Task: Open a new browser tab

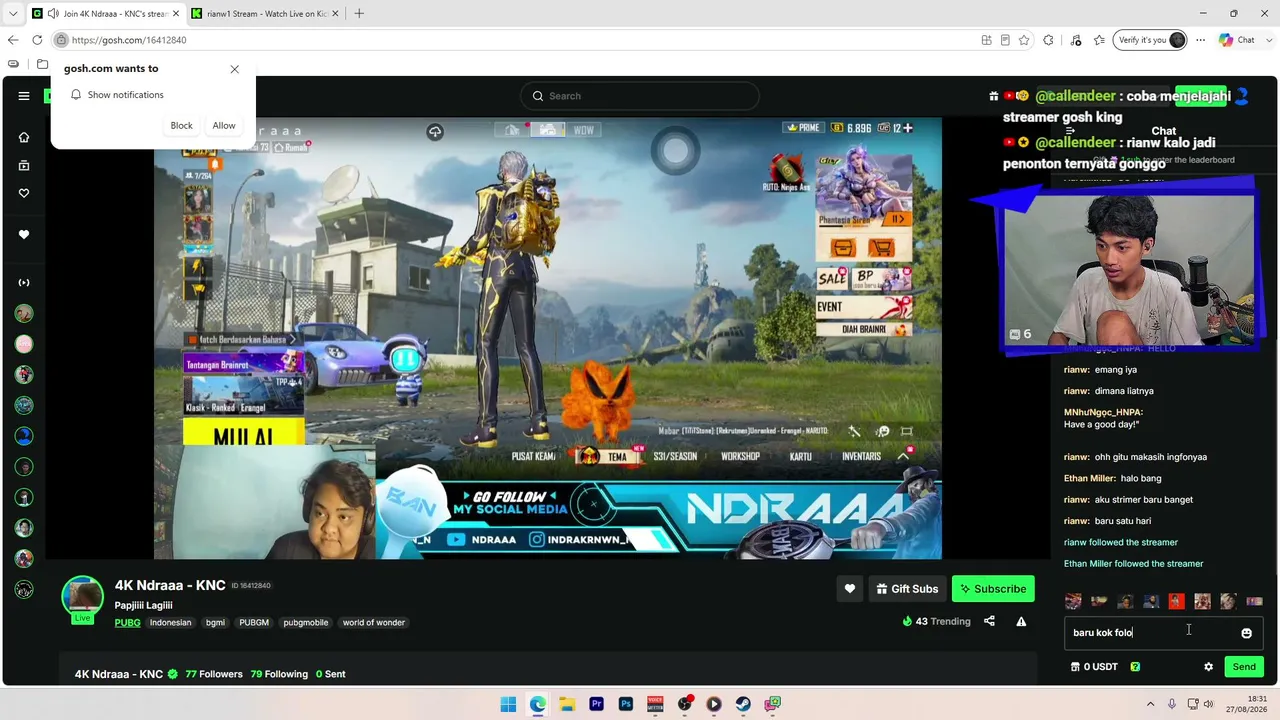Action: 359,14
